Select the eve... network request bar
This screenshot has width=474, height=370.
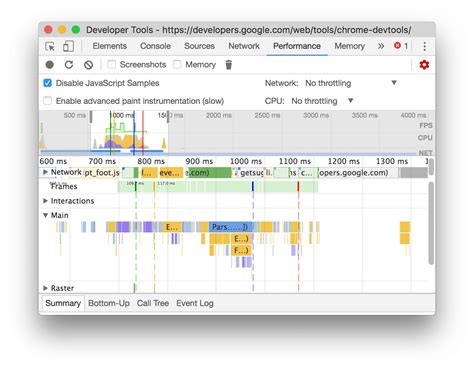tap(171, 173)
